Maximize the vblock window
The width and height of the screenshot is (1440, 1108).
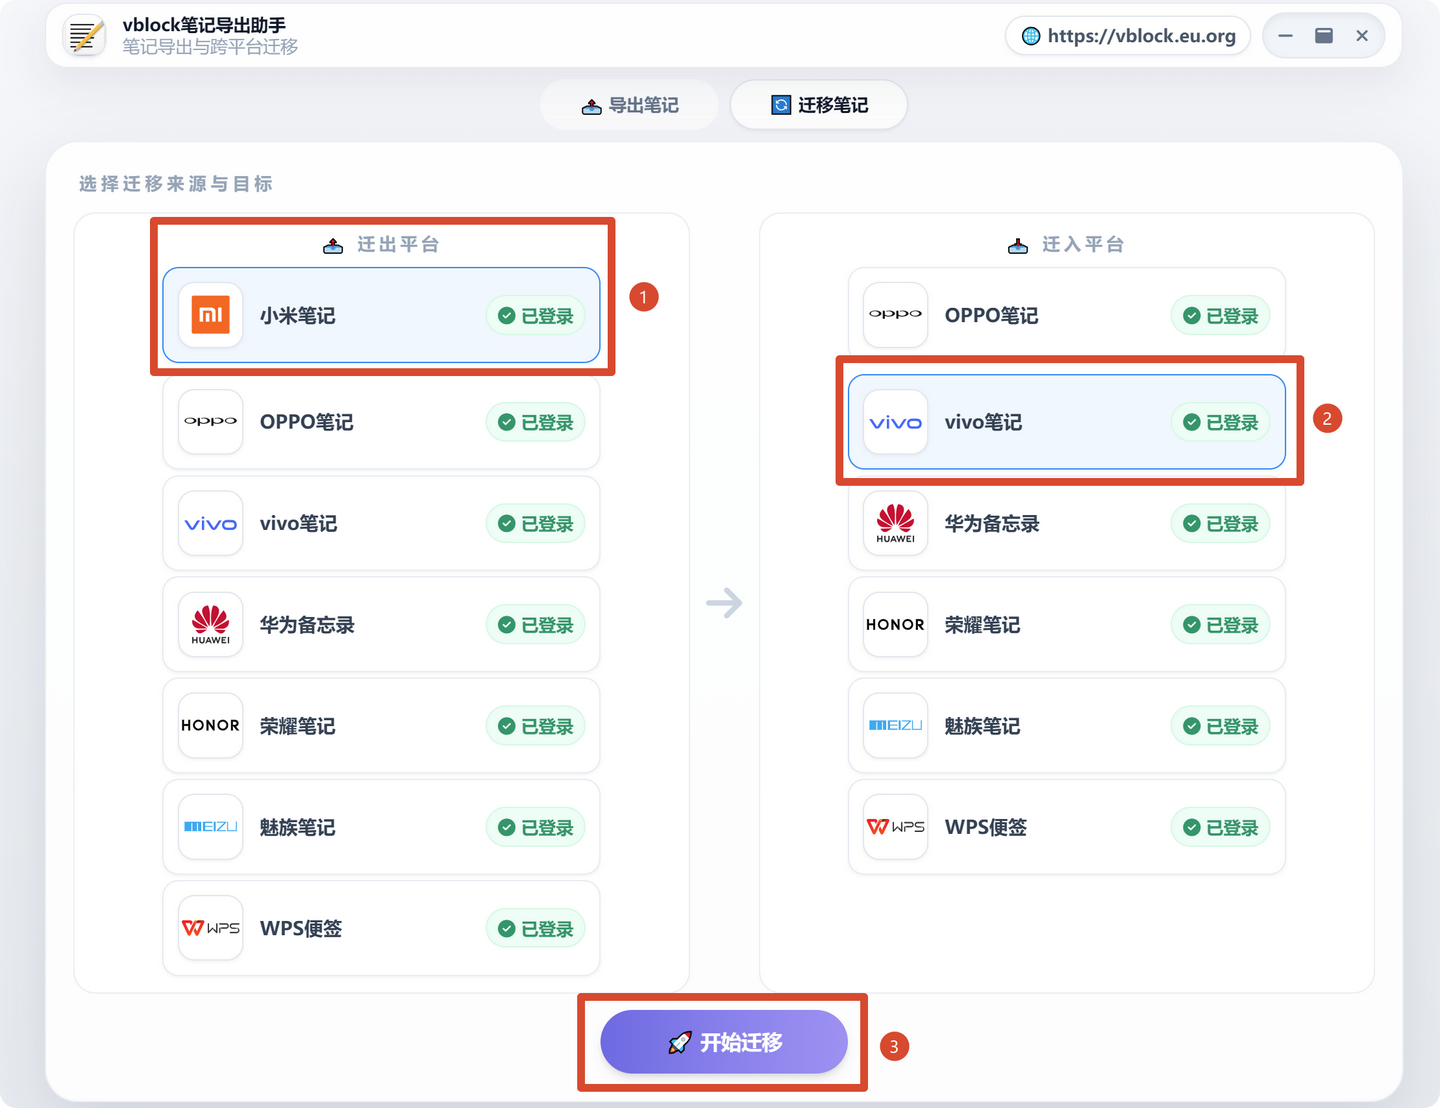[x=1324, y=36]
